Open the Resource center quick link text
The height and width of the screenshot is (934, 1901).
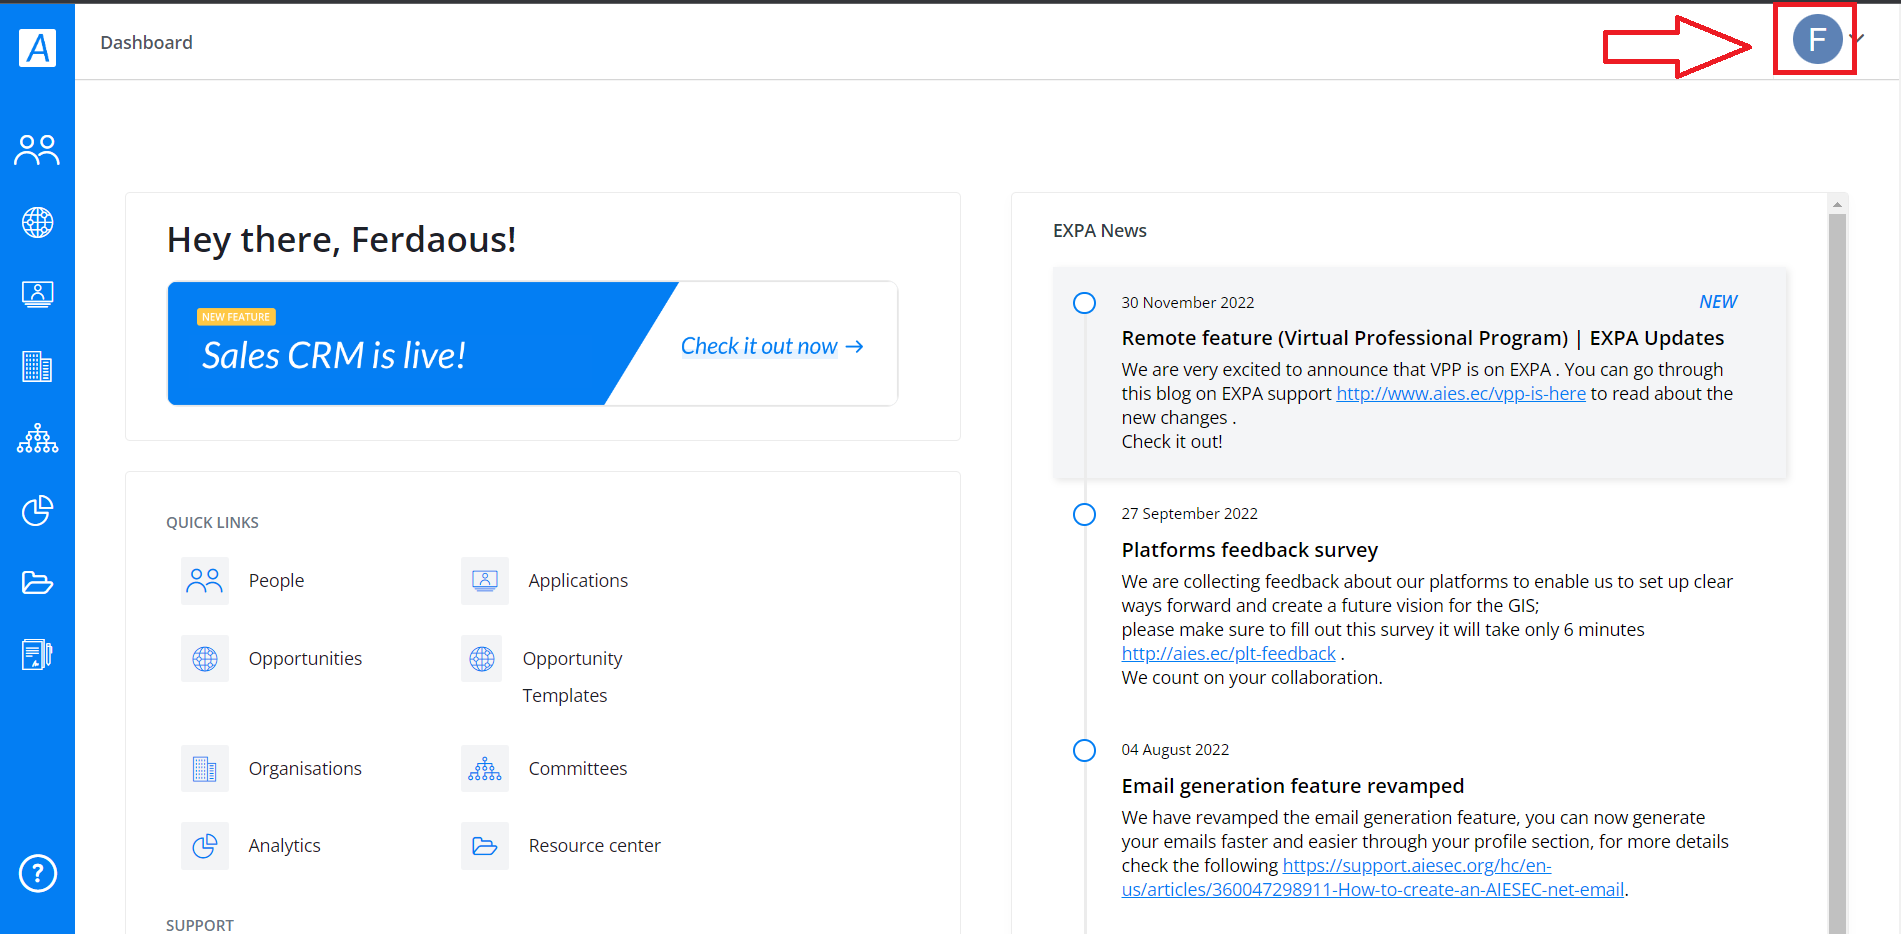[594, 846]
